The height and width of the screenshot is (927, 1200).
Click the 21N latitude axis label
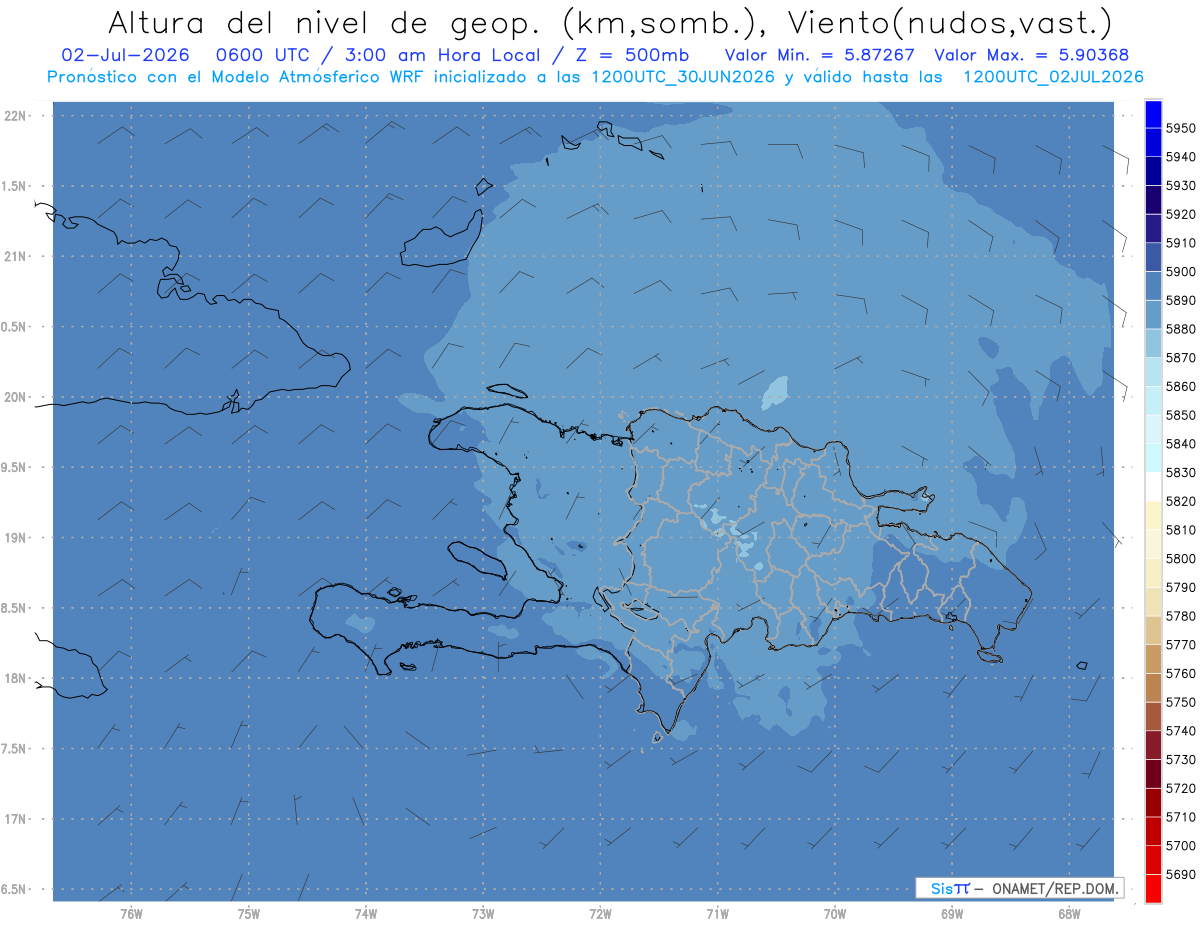[15, 257]
